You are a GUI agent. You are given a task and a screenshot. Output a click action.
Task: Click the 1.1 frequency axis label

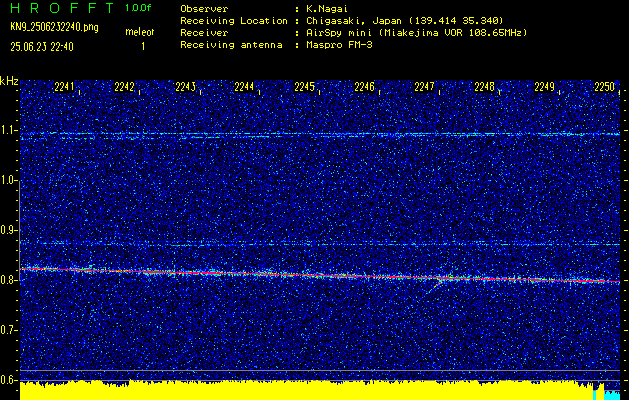pos(7,130)
